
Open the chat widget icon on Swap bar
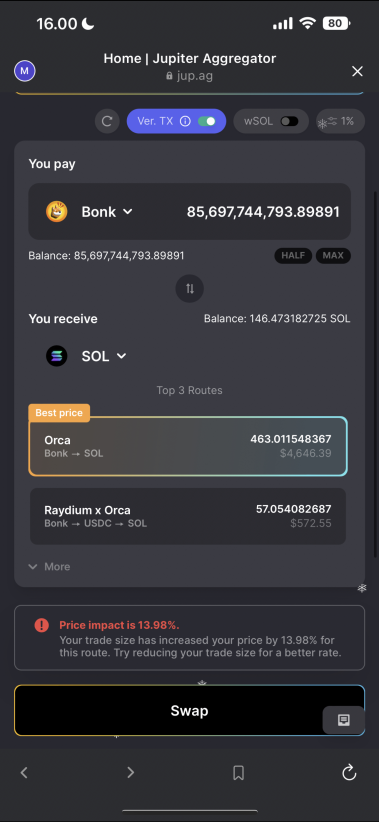344,720
